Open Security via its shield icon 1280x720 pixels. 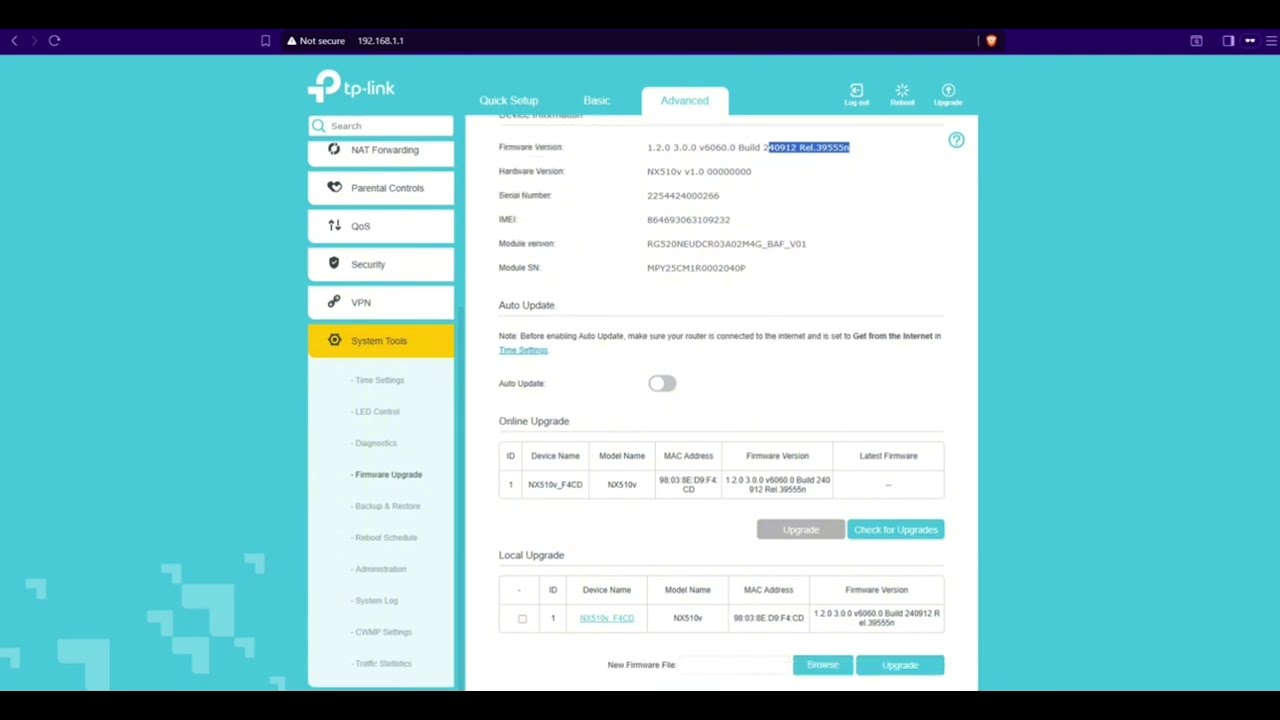pos(334,264)
